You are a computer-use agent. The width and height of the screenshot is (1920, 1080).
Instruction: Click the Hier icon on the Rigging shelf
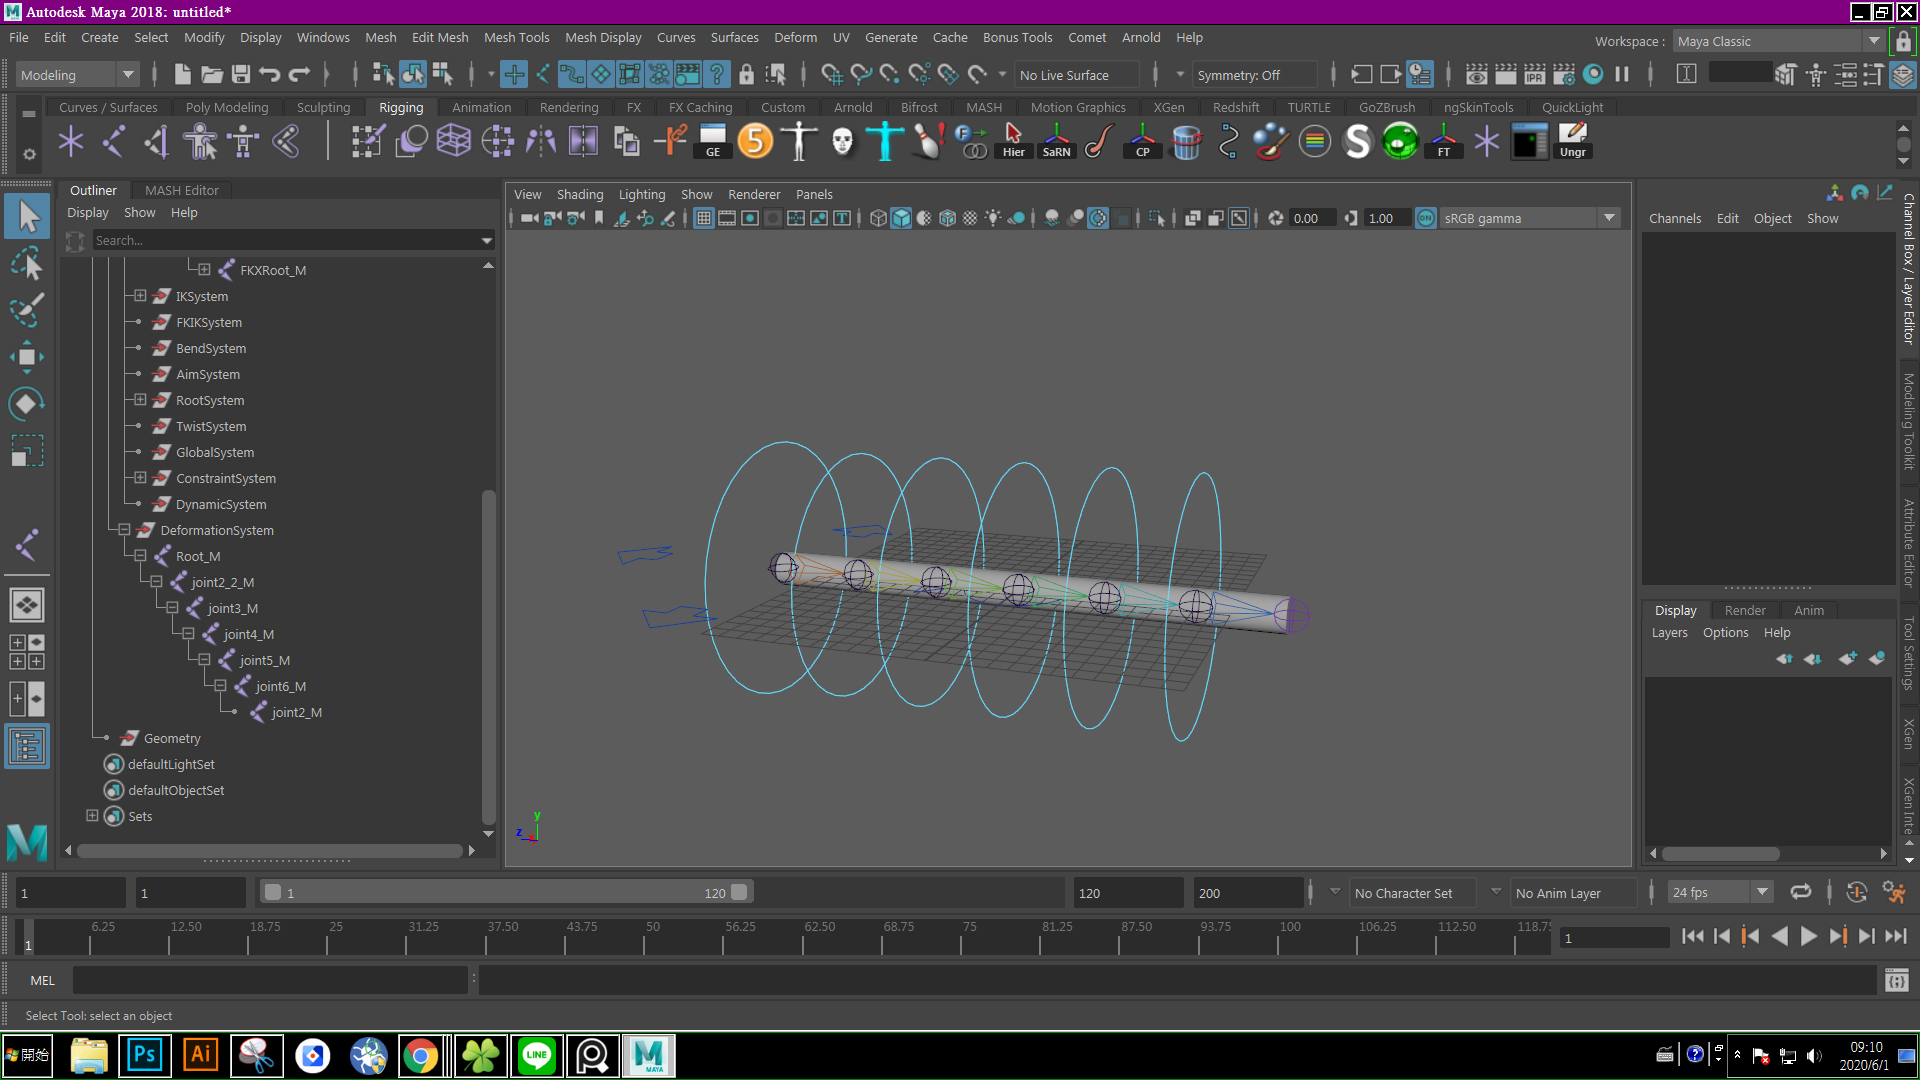[1013, 141]
